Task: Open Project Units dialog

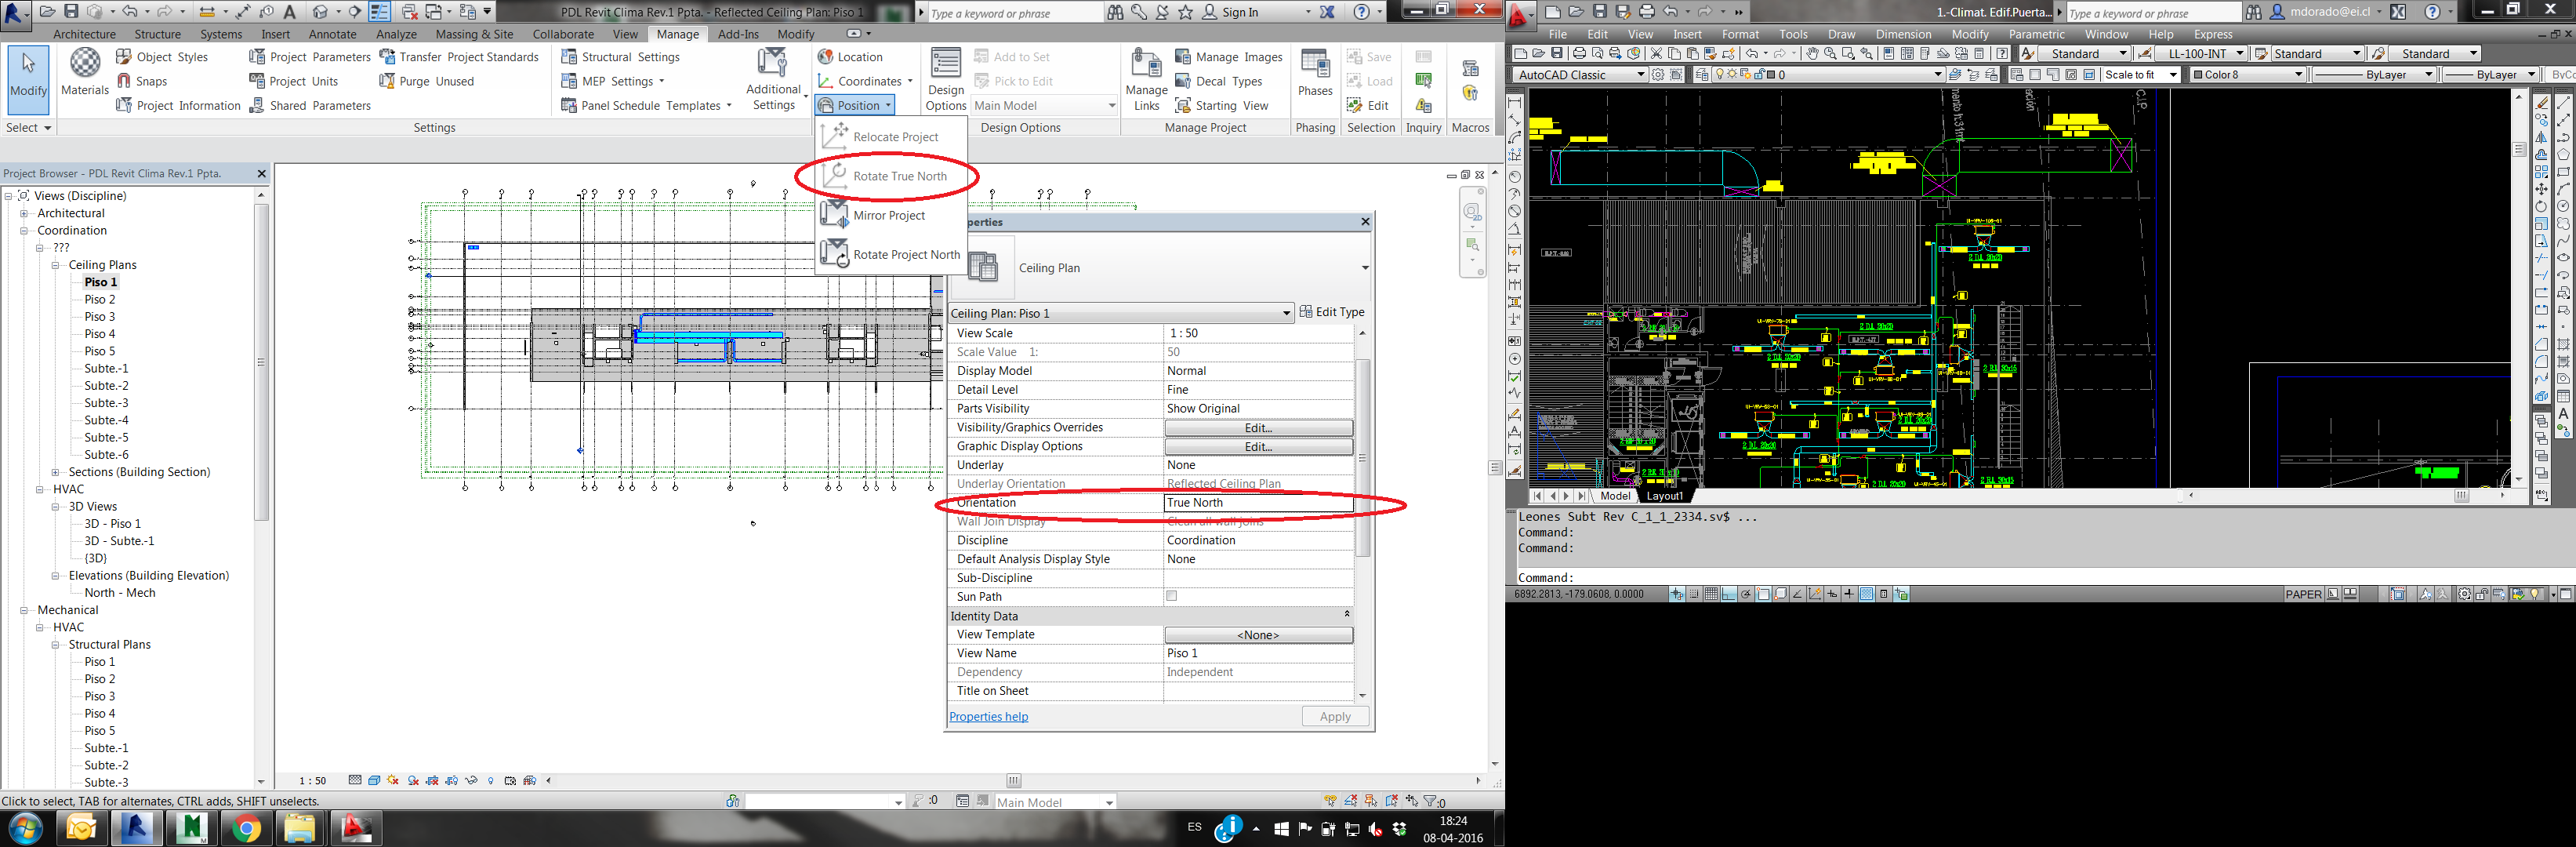Action: [294, 81]
